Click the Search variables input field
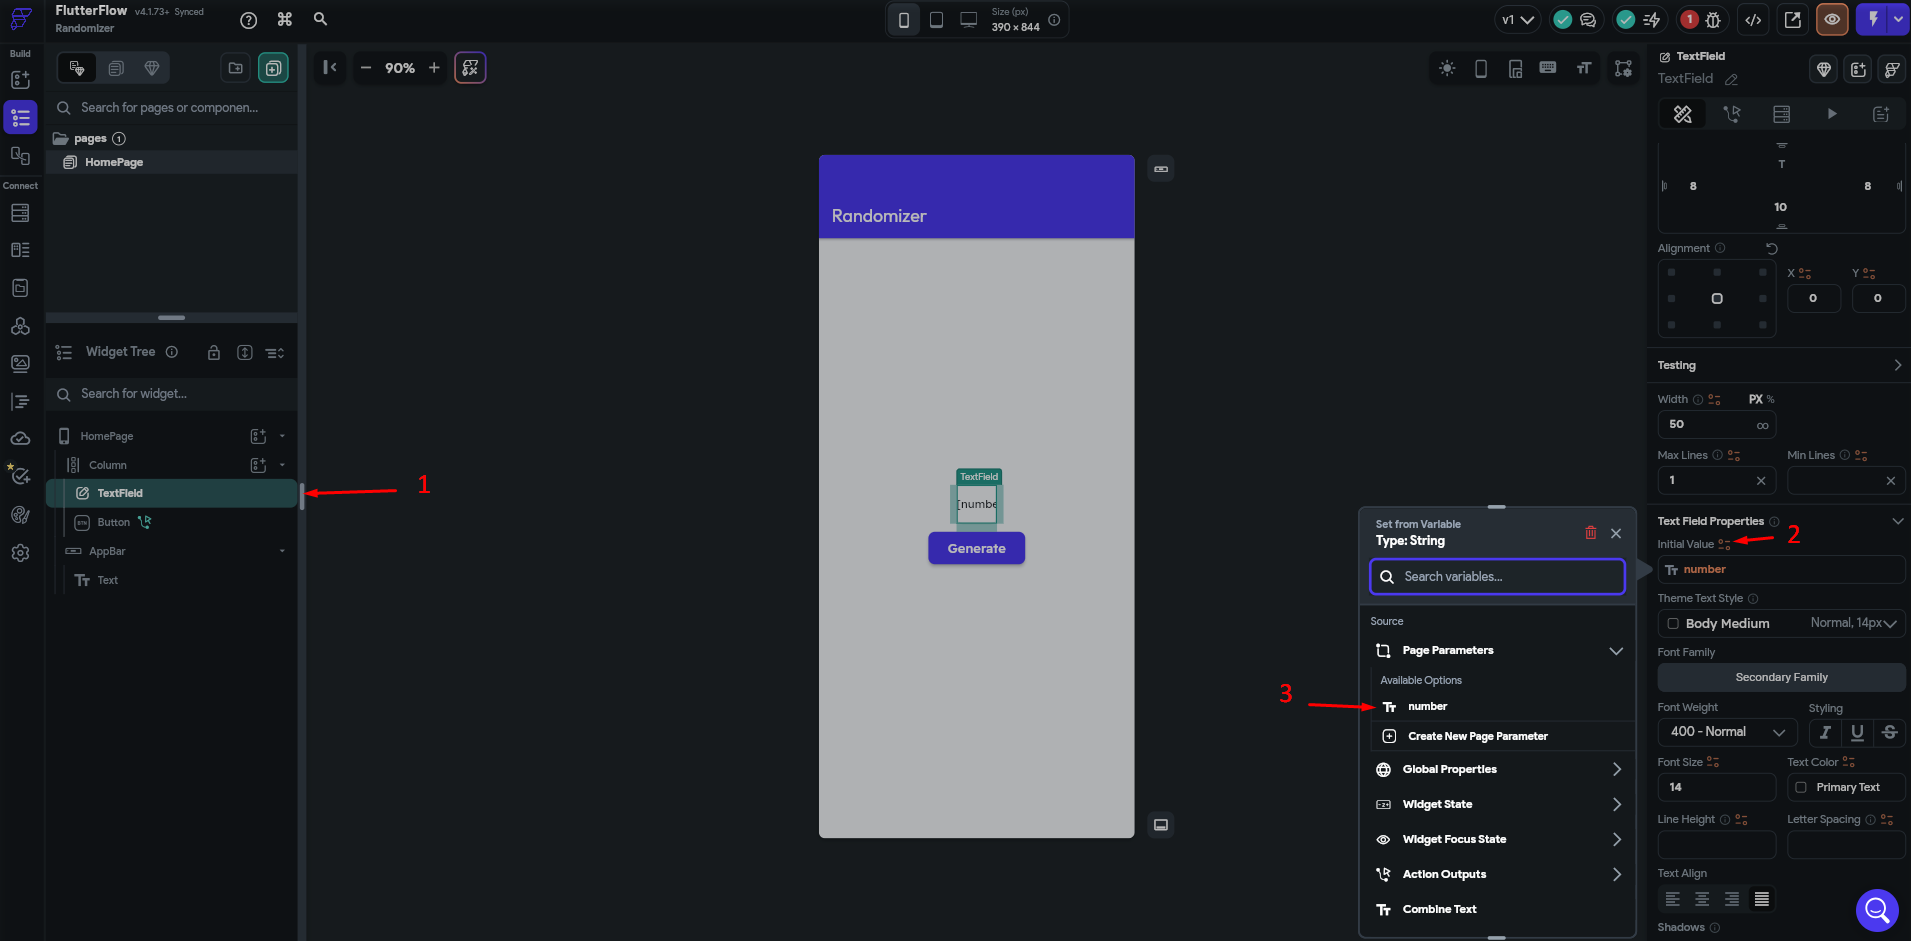The width and height of the screenshot is (1911, 941). (1497, 576)
